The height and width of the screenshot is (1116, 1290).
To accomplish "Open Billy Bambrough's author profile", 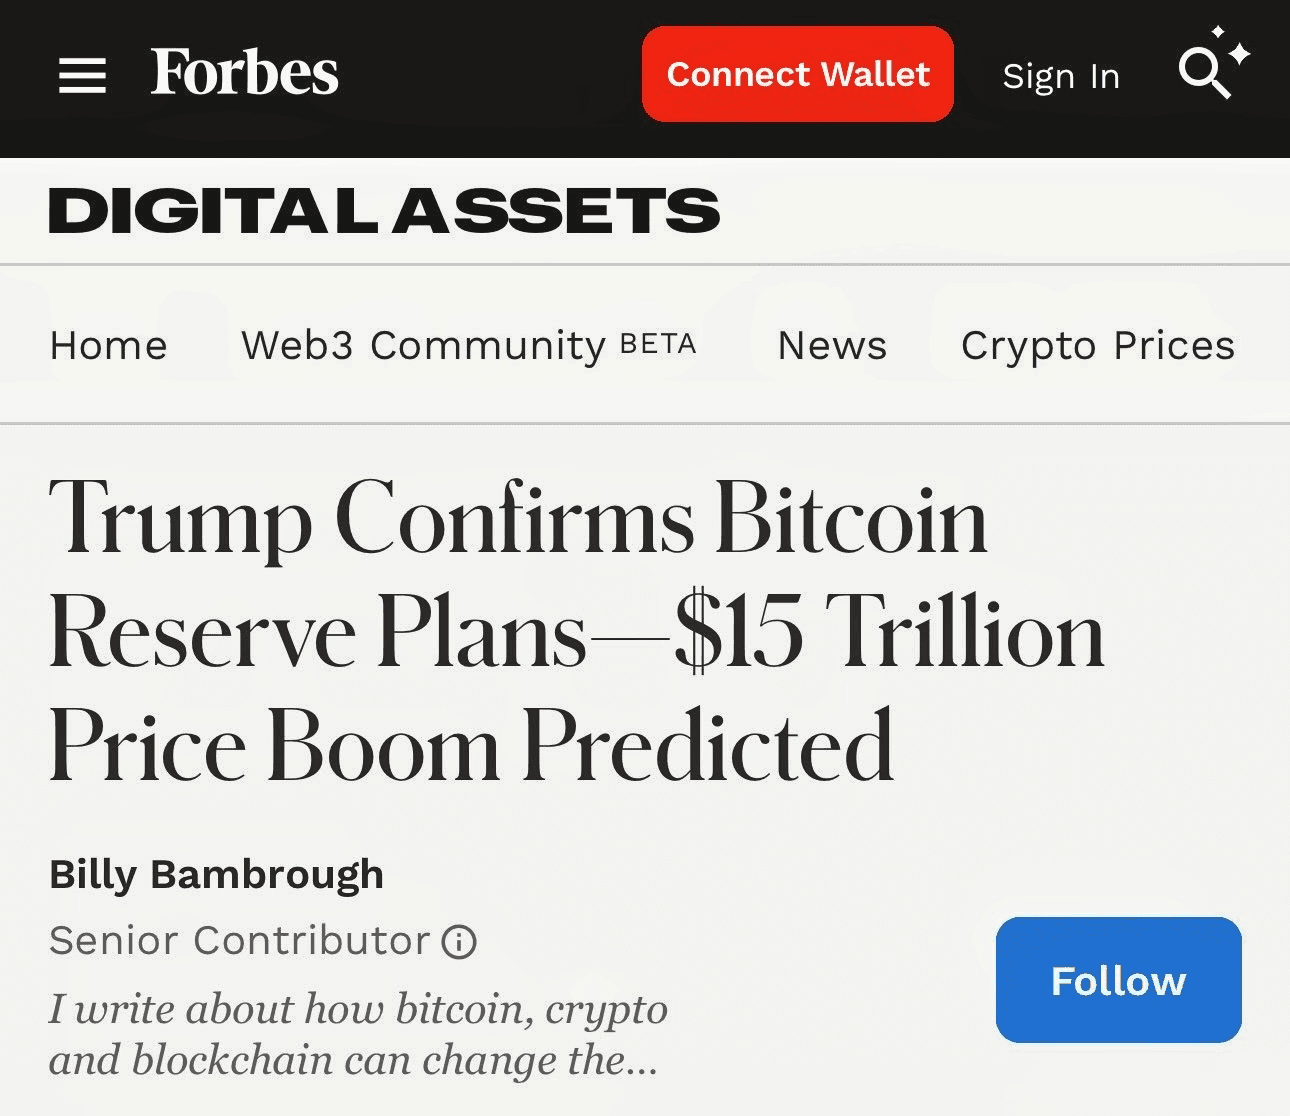I will (216, 873).
